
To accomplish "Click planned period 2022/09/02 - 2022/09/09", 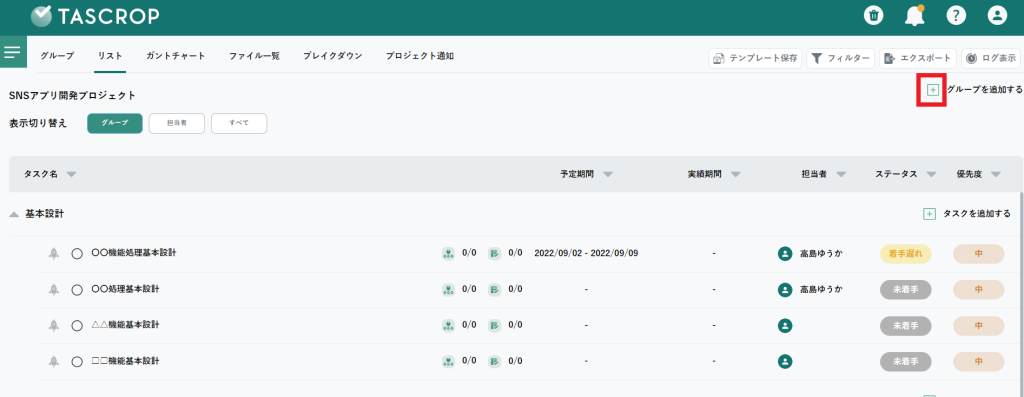I will 586,253.
